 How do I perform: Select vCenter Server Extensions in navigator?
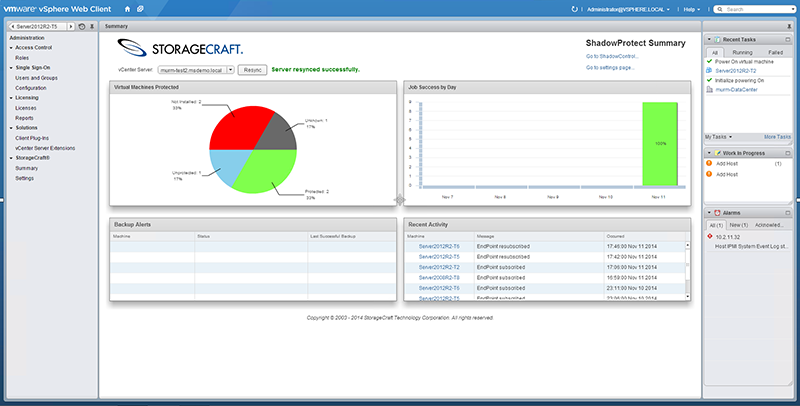click(x=45, y=148)
